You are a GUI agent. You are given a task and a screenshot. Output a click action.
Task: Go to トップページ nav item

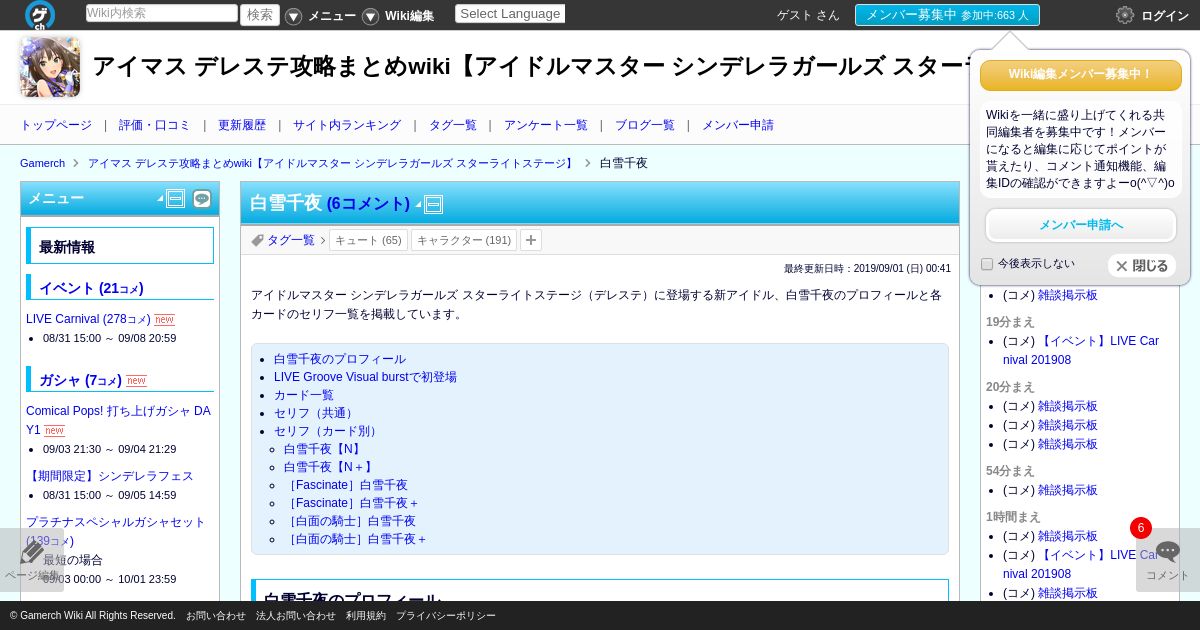[56, 125]
